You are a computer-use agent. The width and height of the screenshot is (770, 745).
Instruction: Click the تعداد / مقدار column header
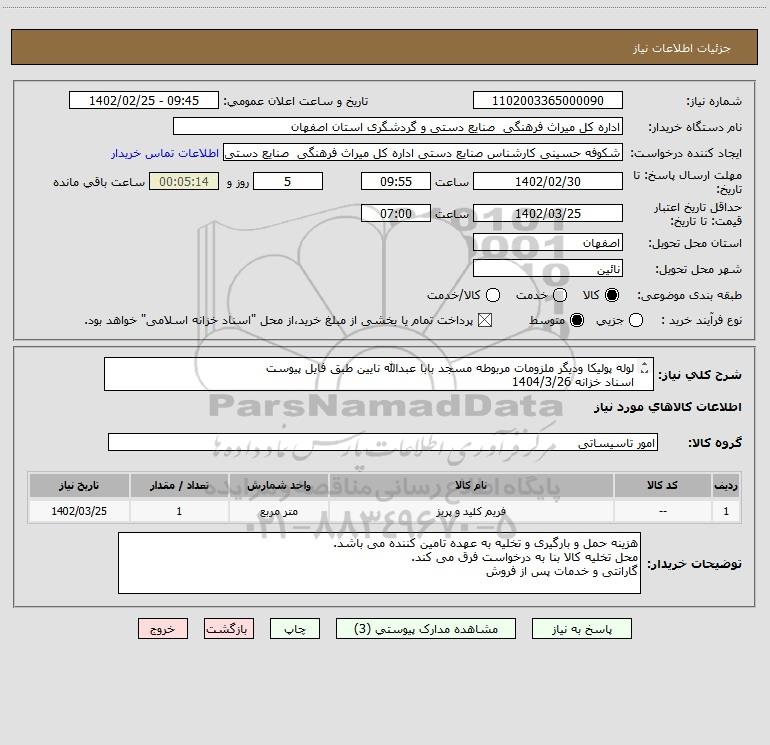point(179,485)
